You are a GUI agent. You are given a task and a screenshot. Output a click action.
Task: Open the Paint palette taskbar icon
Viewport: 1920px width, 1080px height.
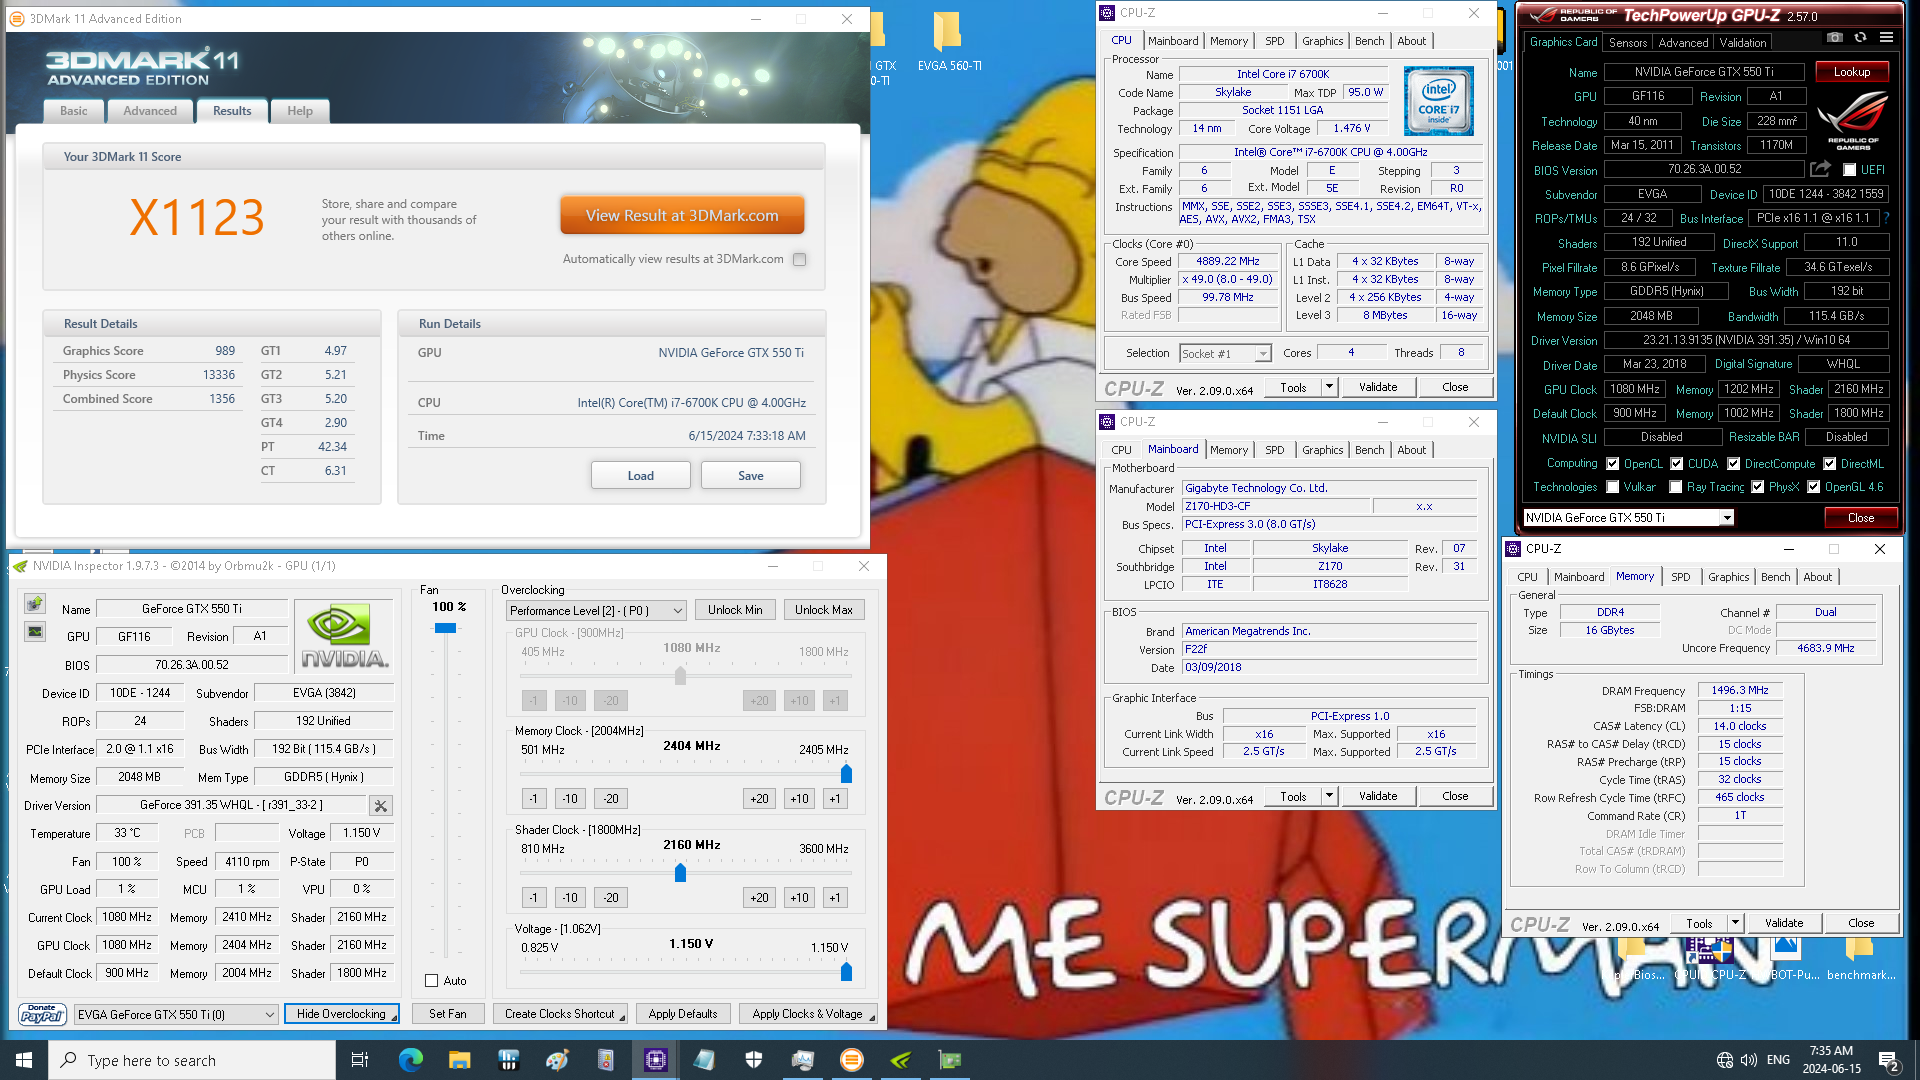point(557,1060)
